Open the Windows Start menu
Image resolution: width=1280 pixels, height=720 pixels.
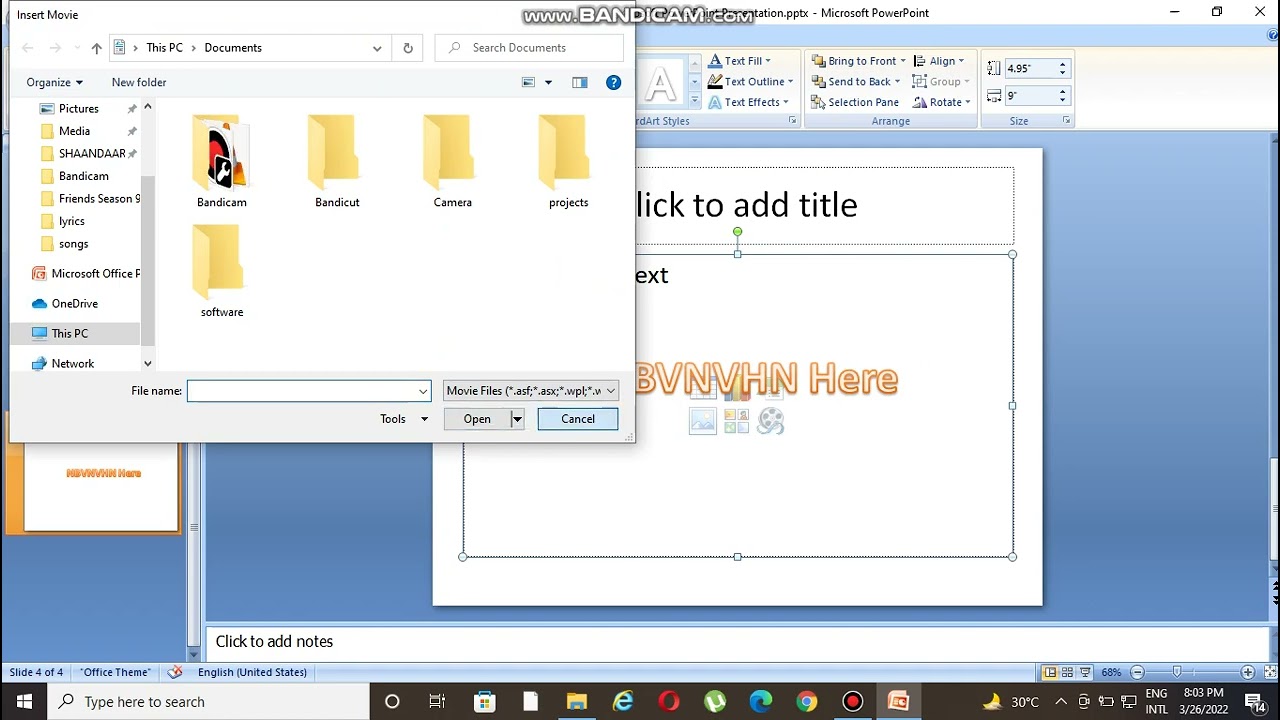coord(24,702)
